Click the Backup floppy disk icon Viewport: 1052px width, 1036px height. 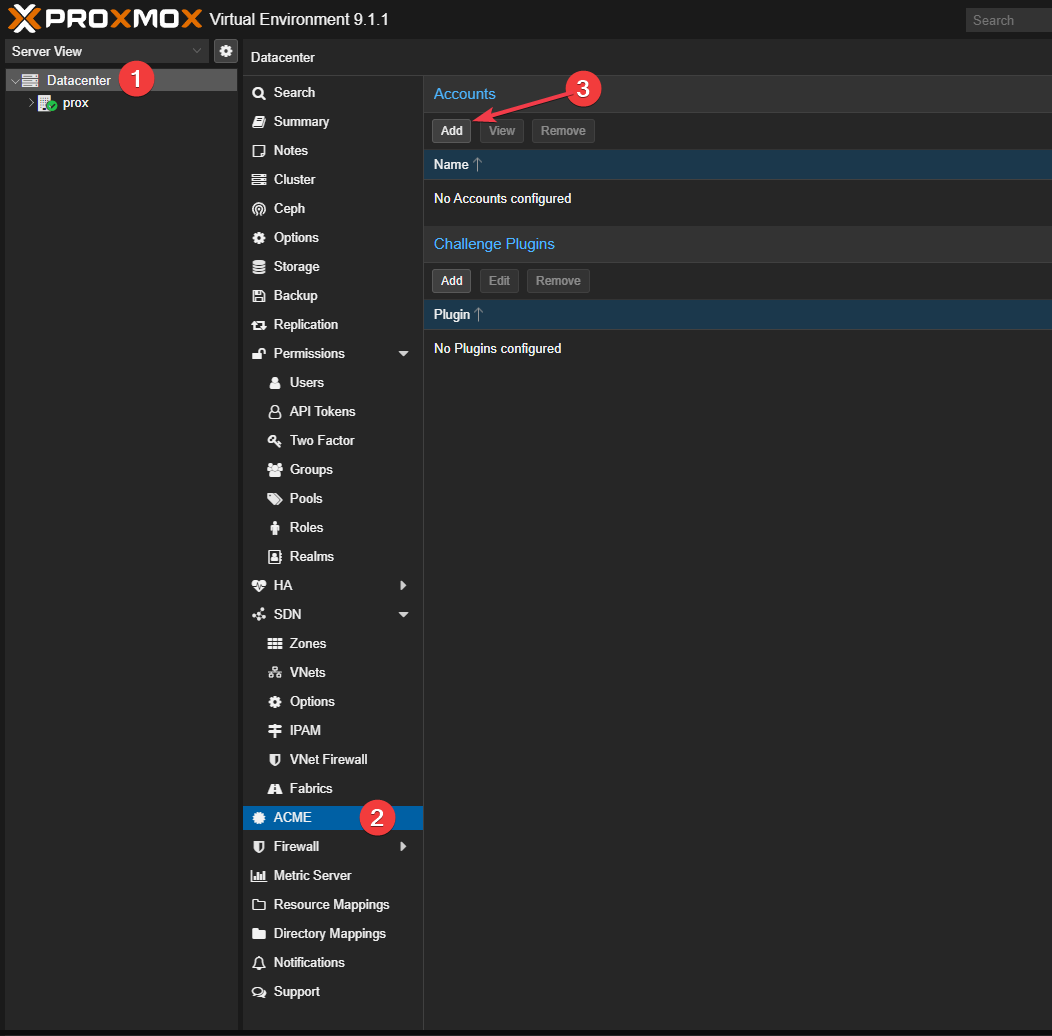[258, 296]
